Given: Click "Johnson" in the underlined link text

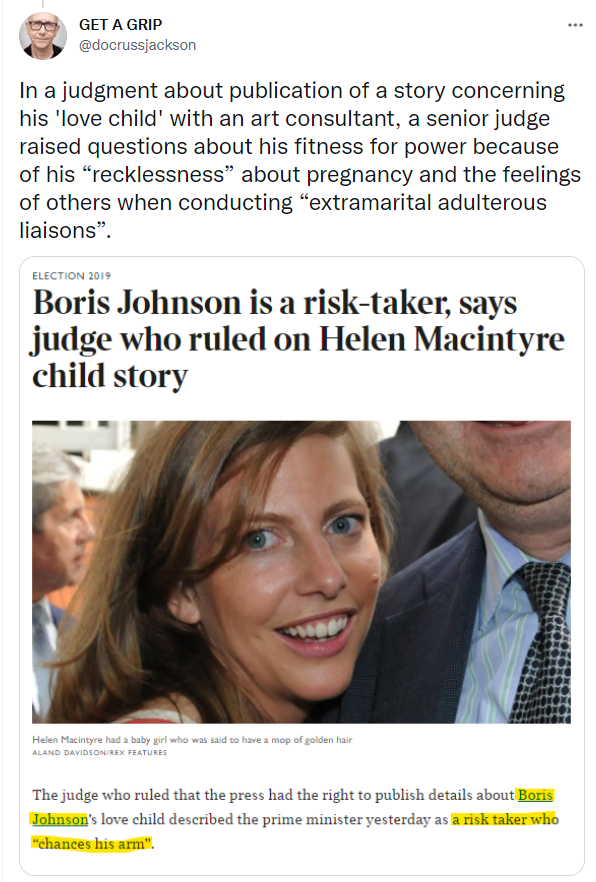Looking at the screenshot, I should pyautogui.click(x=60, y=819).
